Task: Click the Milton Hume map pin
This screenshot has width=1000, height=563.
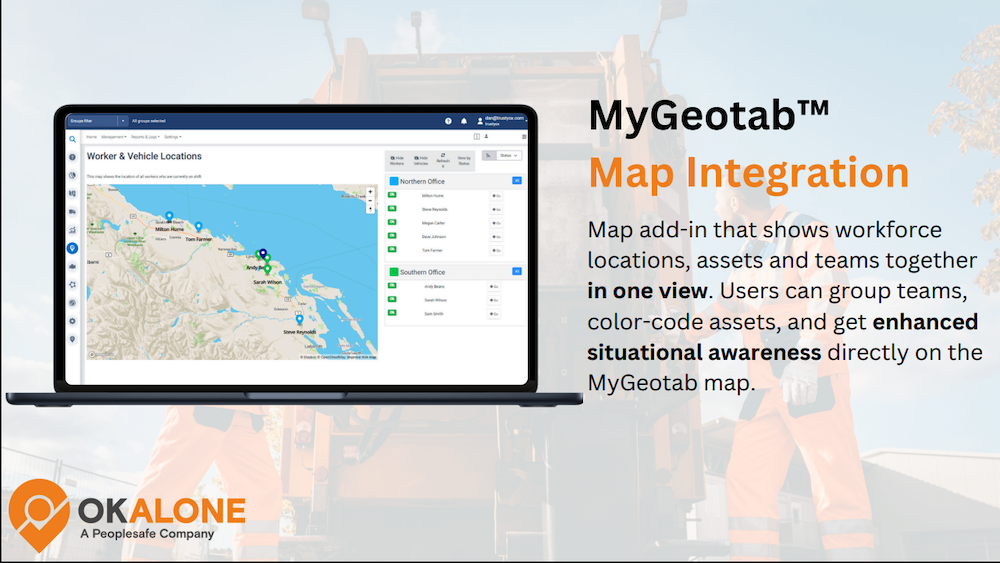Action: 169,217
